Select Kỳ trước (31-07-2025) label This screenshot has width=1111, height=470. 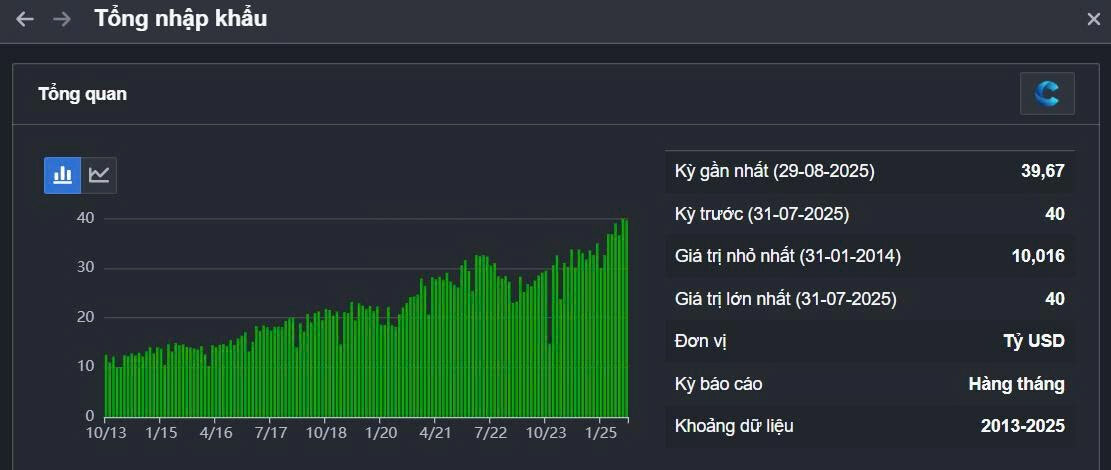(x=762, y=214)
